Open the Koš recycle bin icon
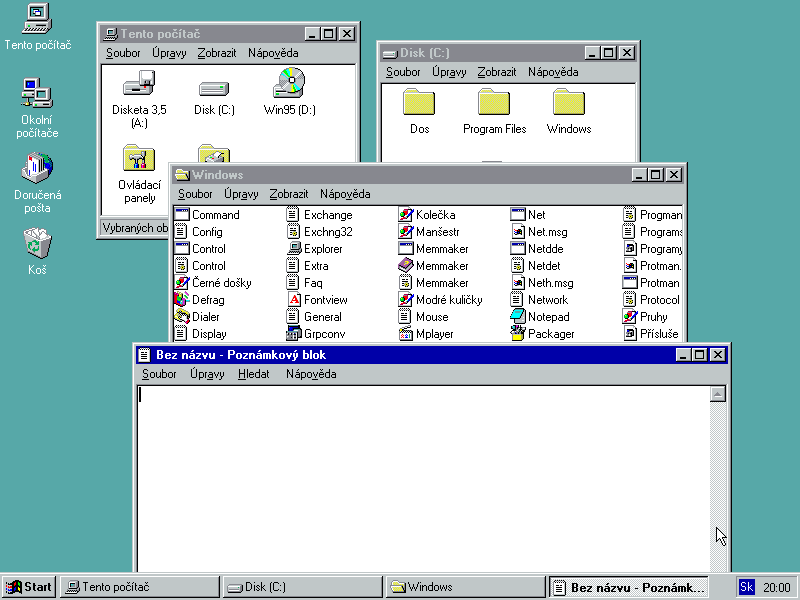800x600 pixels. tap(38, 244)
